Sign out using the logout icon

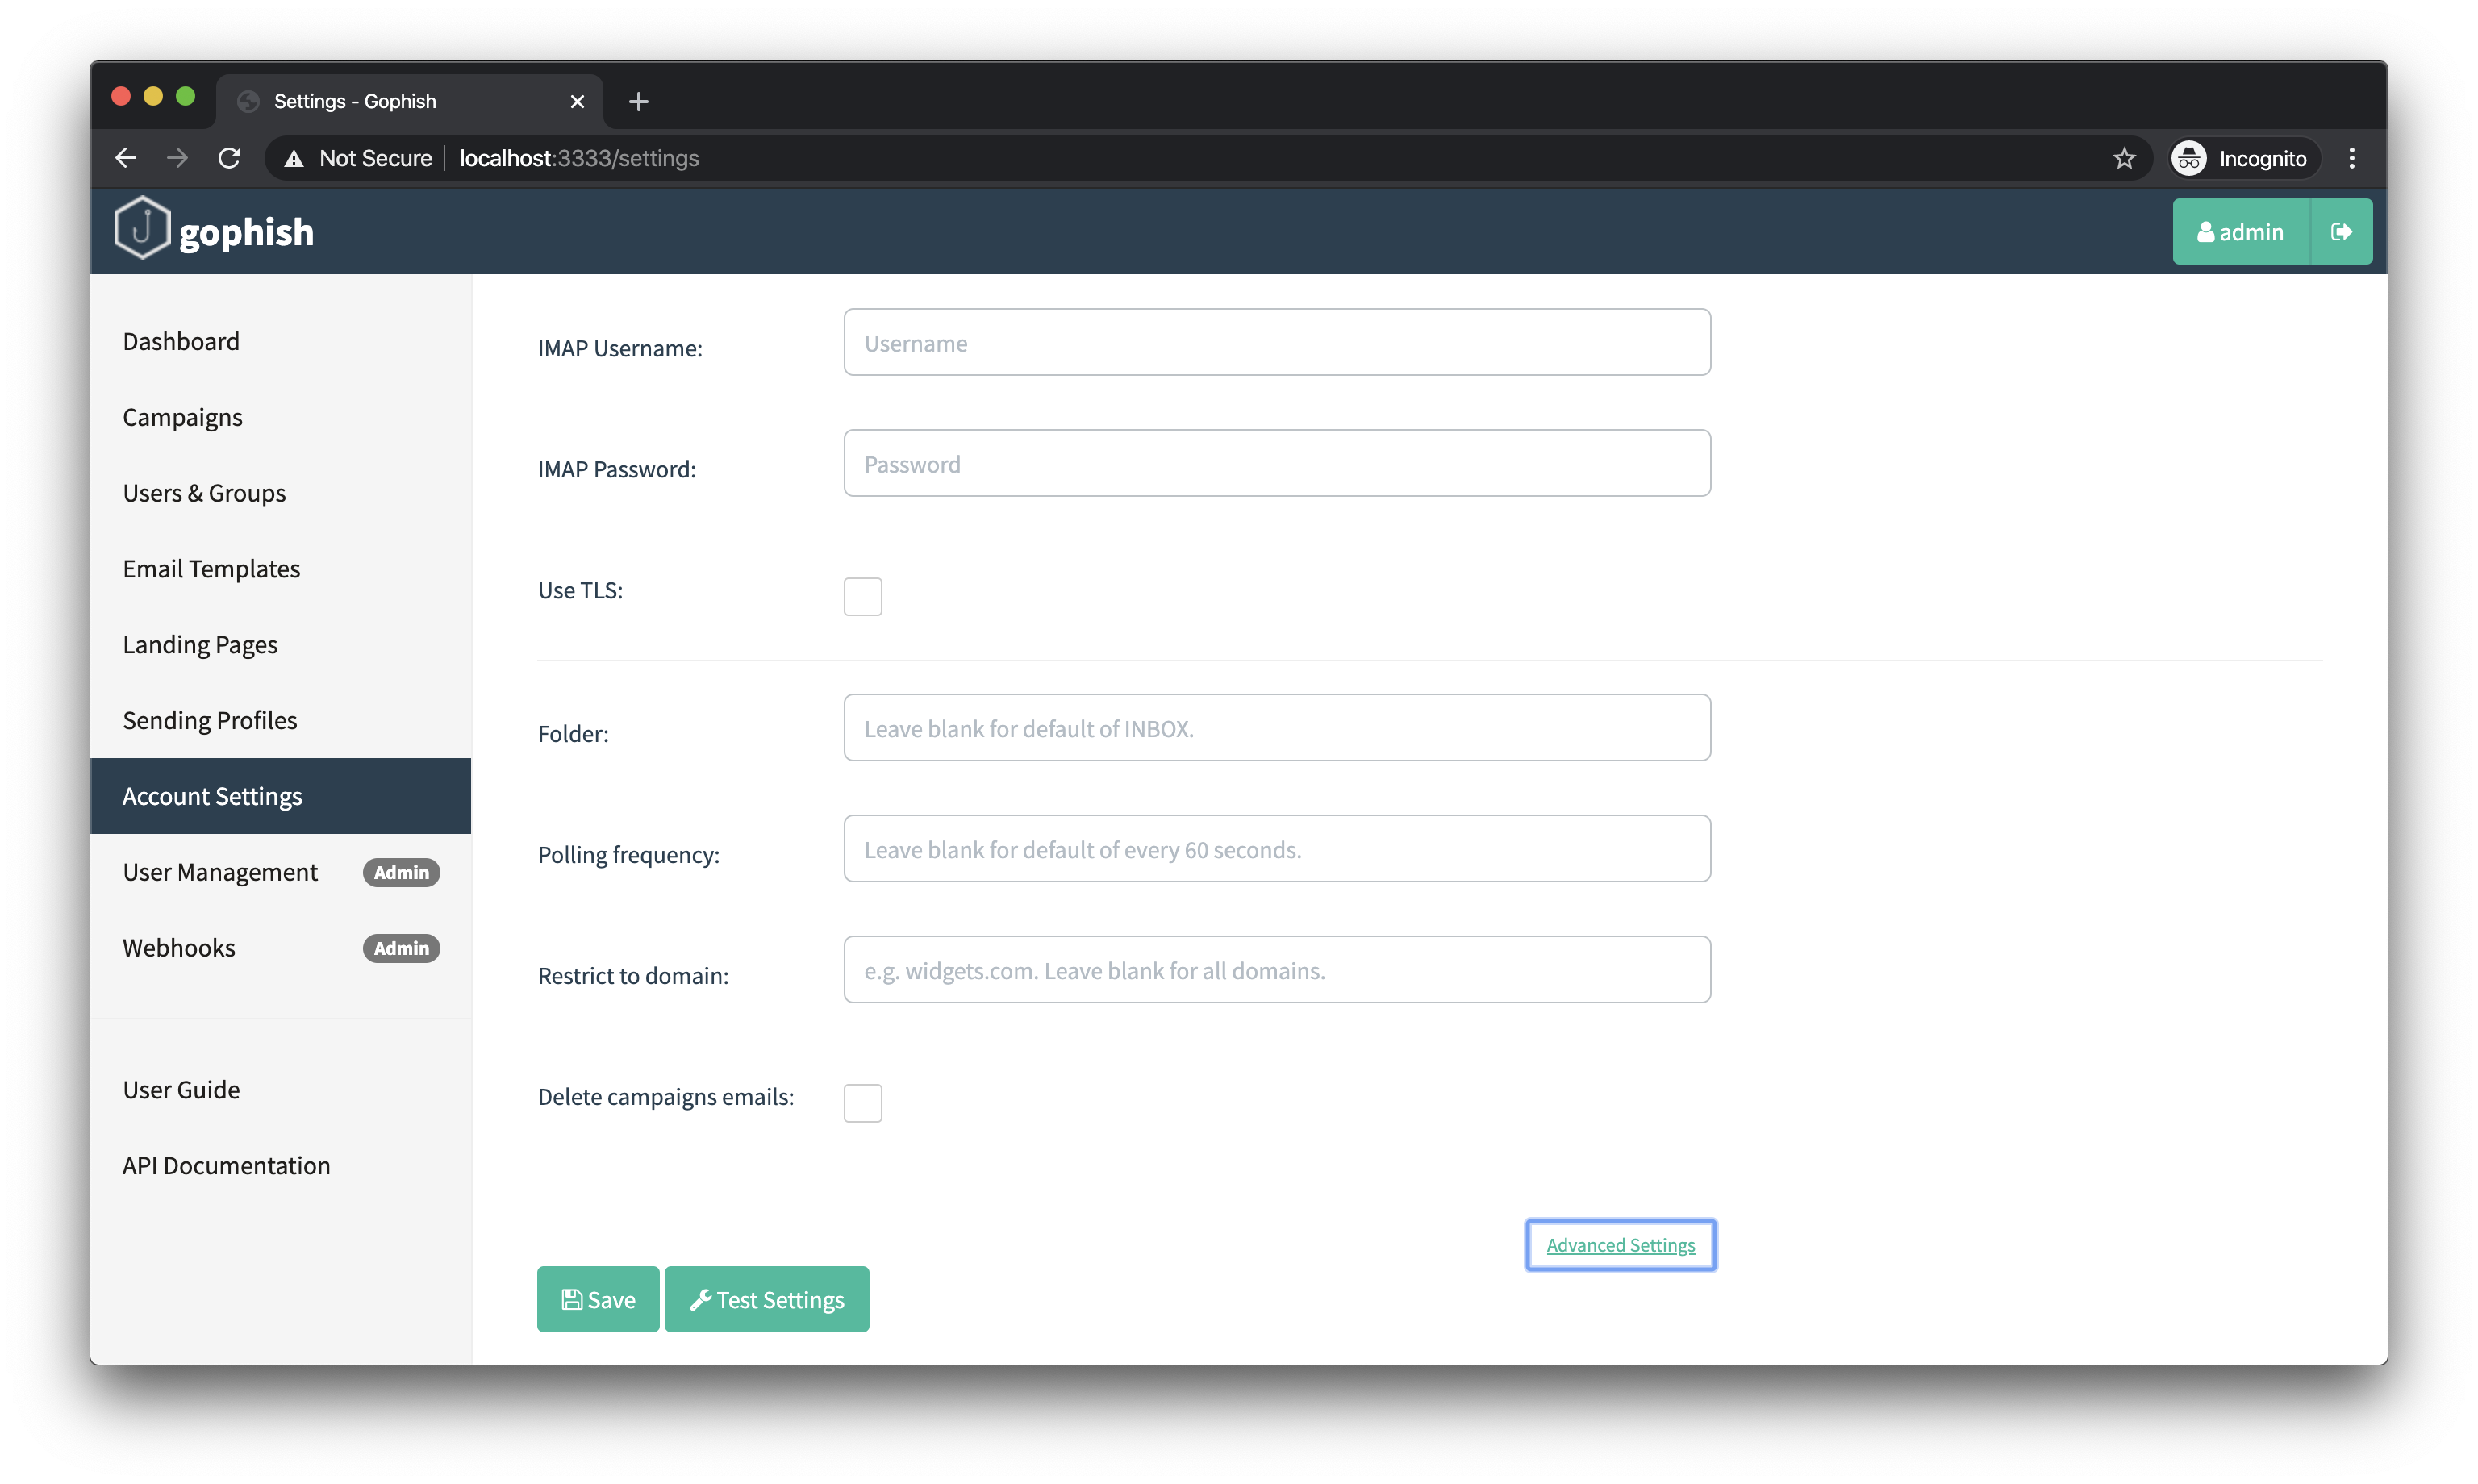pyautogui.click(x=2342, y=231)
